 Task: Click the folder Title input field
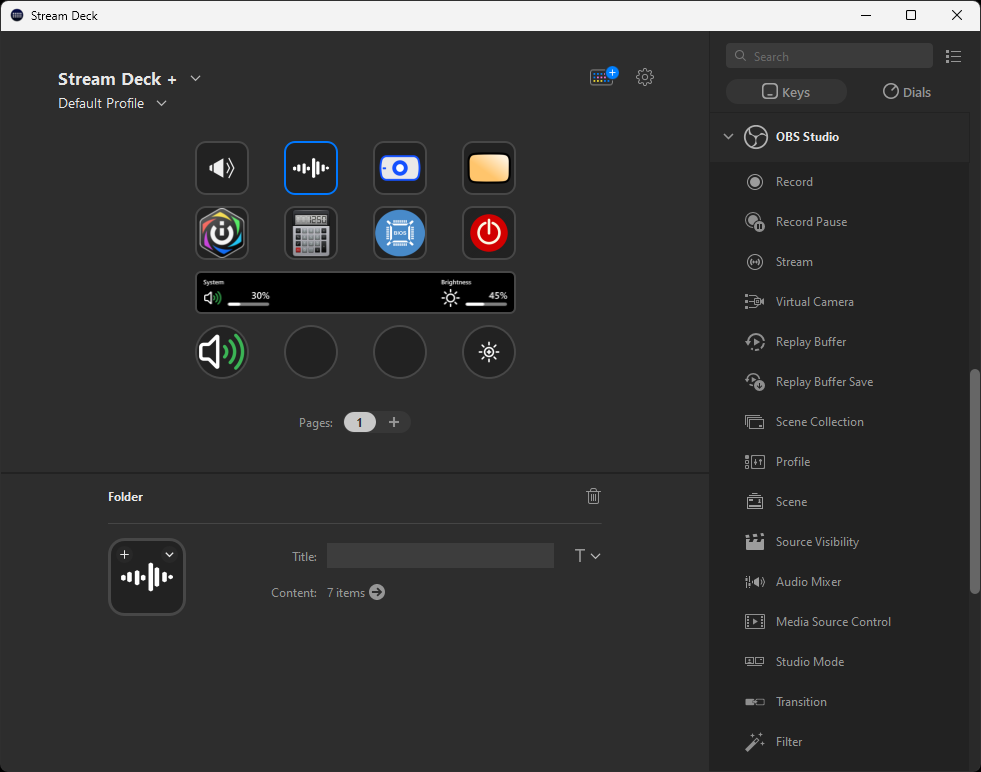pos(440,556)
